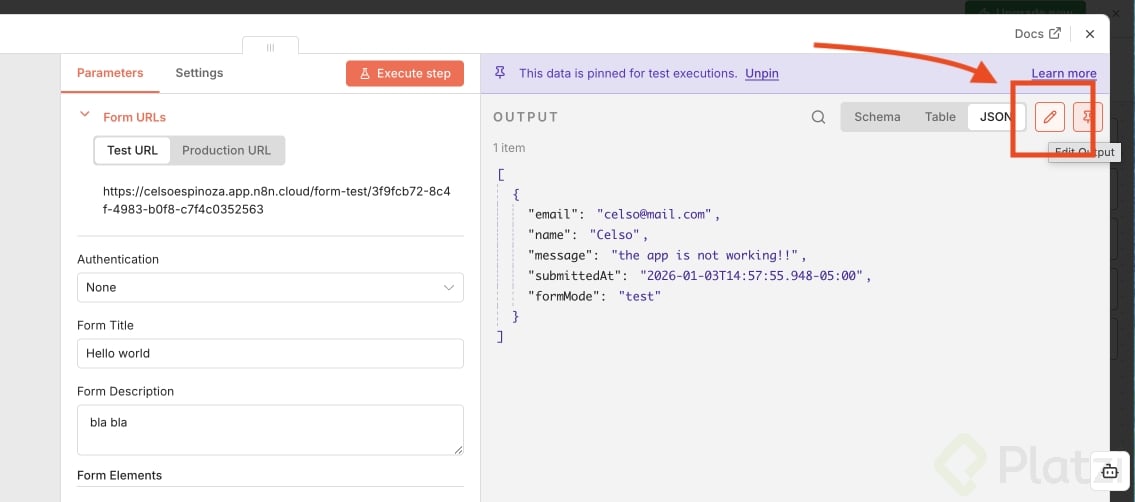Click the Execute step button
This screenshot has height=502, width=1135.
click(405, 73)
